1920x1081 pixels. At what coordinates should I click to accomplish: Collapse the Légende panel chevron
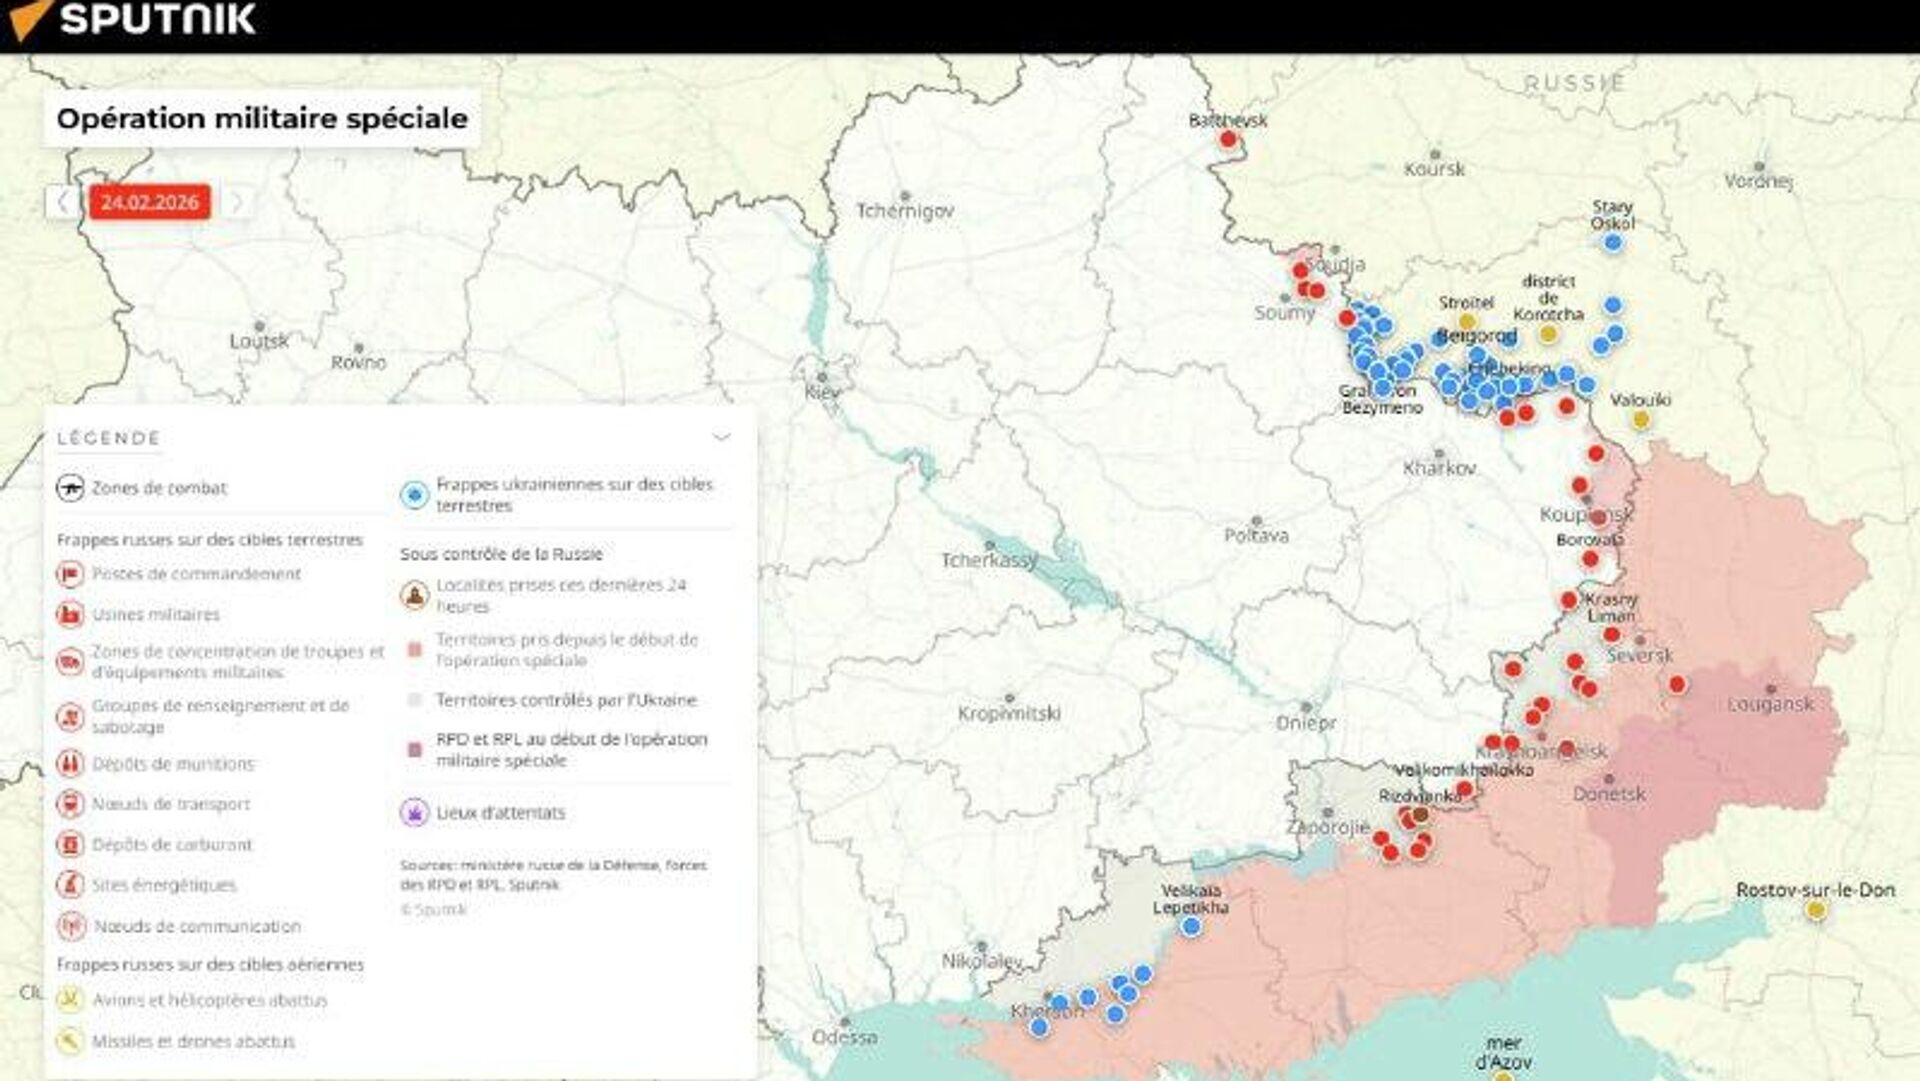[721, 437]
